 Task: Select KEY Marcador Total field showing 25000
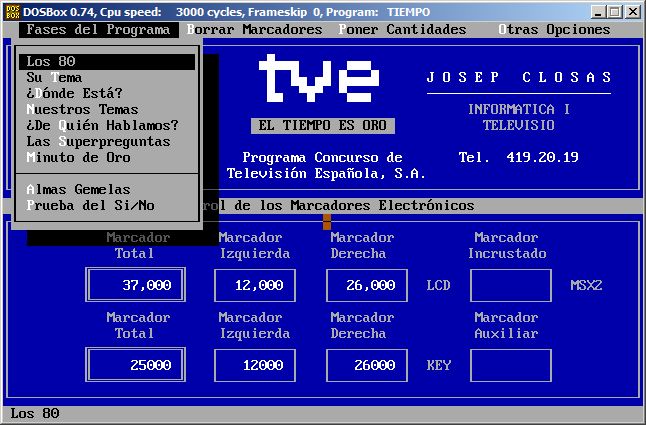135,366
